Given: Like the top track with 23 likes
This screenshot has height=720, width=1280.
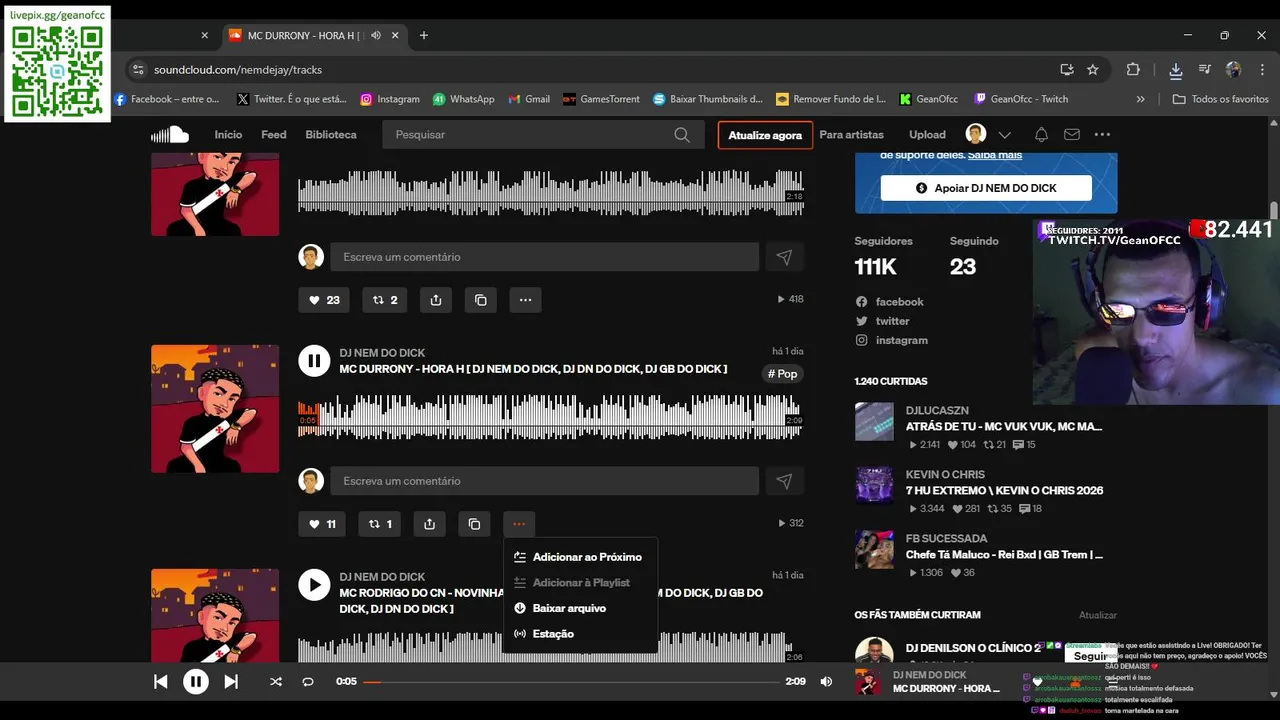Looking at the screenshot, I should click(x=324, y=300).
